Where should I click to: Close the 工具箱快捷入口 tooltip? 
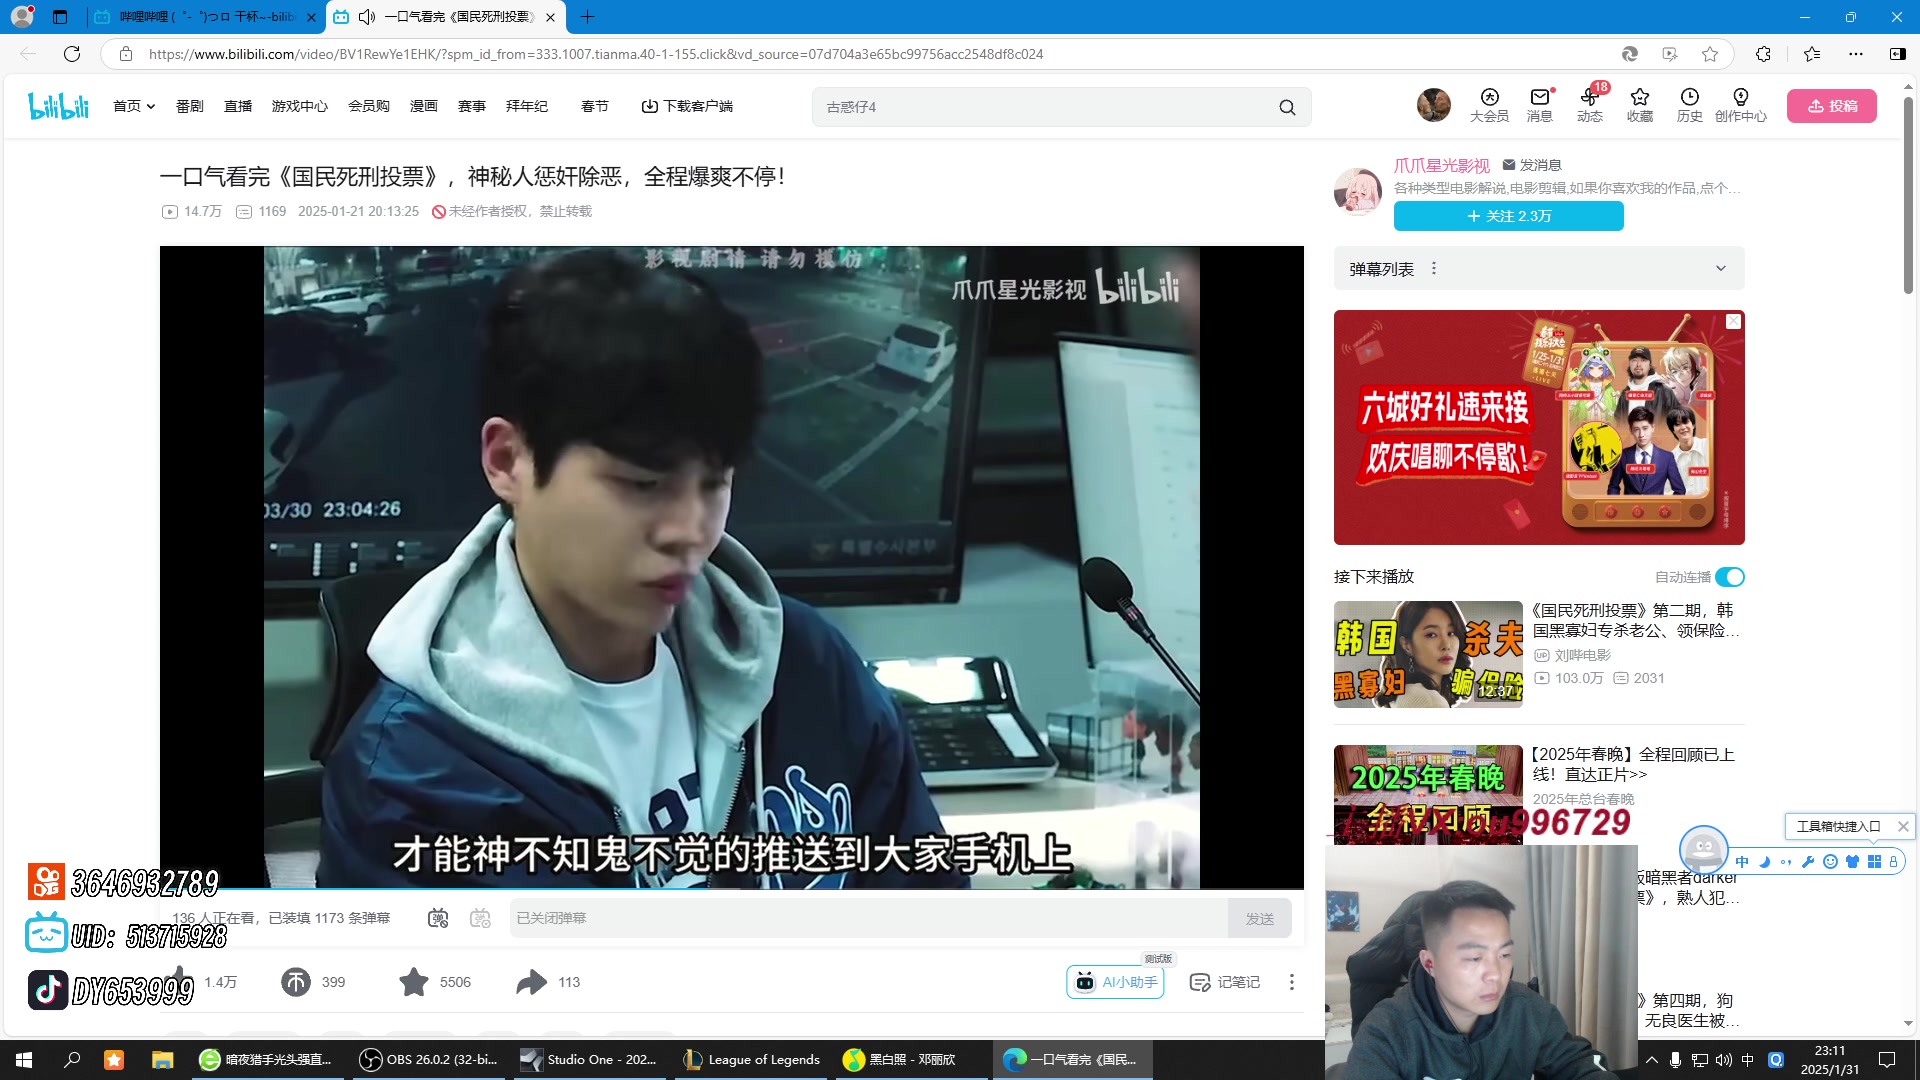pyautogui.click(x=1903, y=826)
